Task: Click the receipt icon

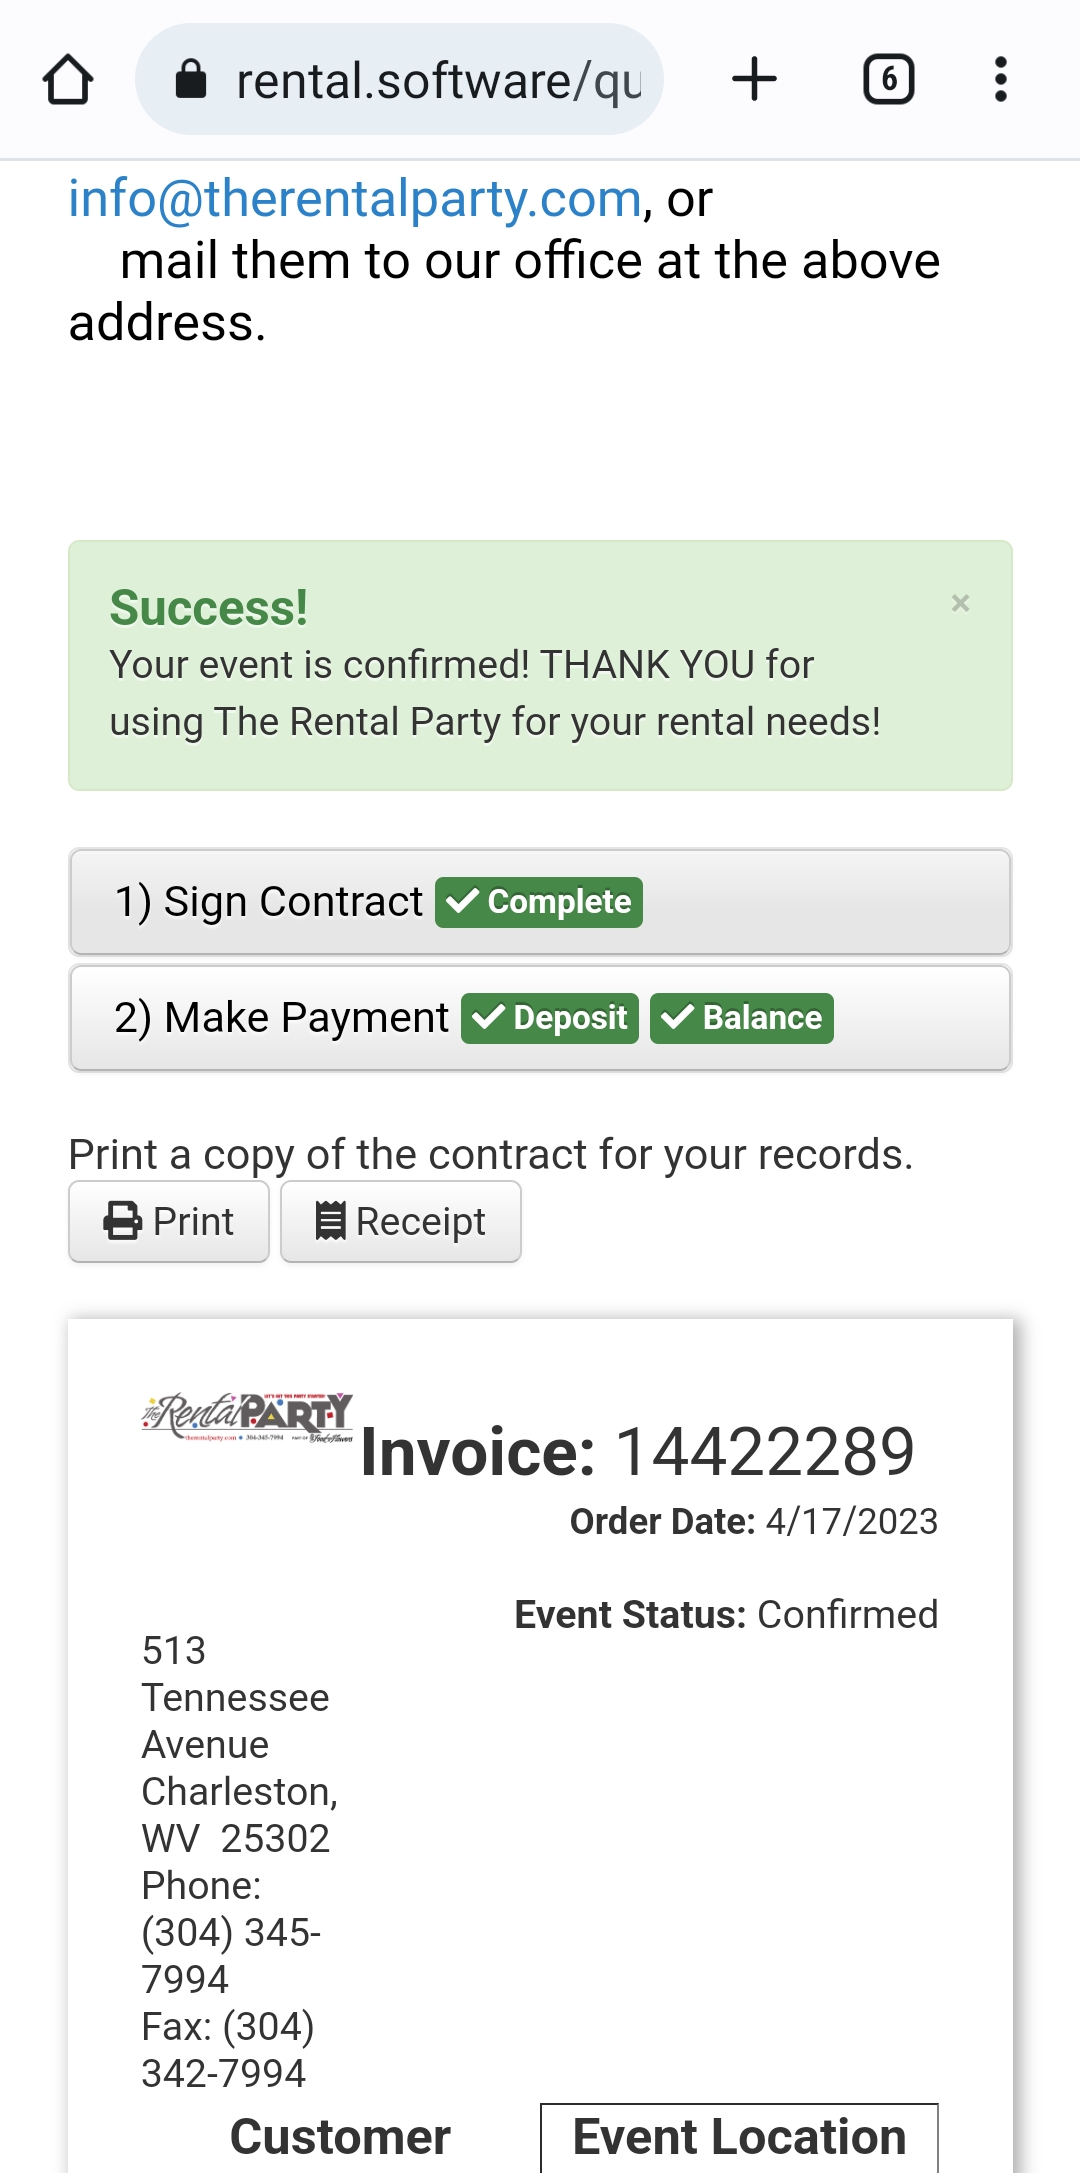Action: pyautogui.click(x=330, y=1221)
